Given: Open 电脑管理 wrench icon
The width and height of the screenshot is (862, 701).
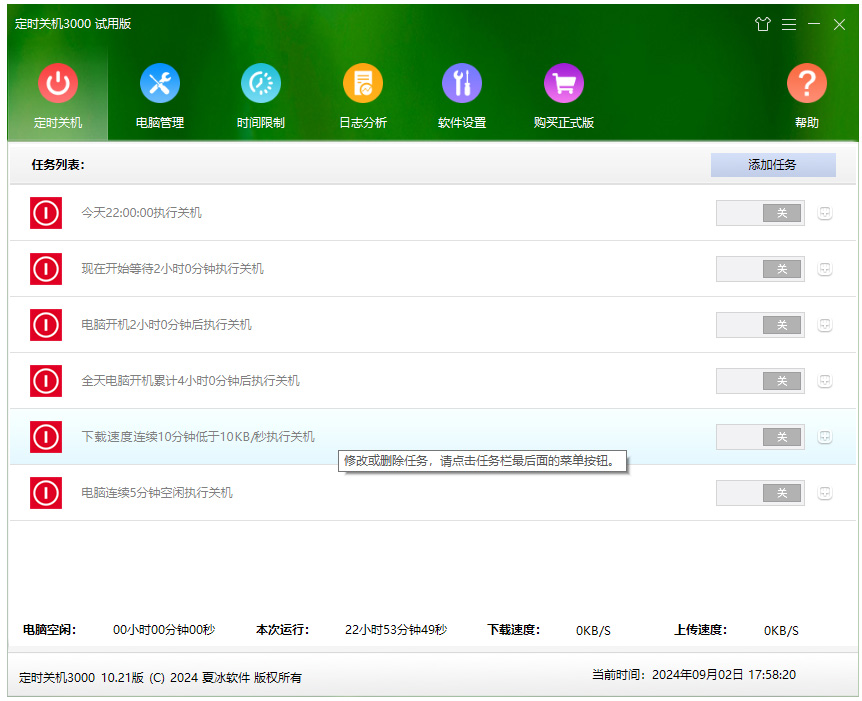Looking at the screenshot, I should (159, 83).
